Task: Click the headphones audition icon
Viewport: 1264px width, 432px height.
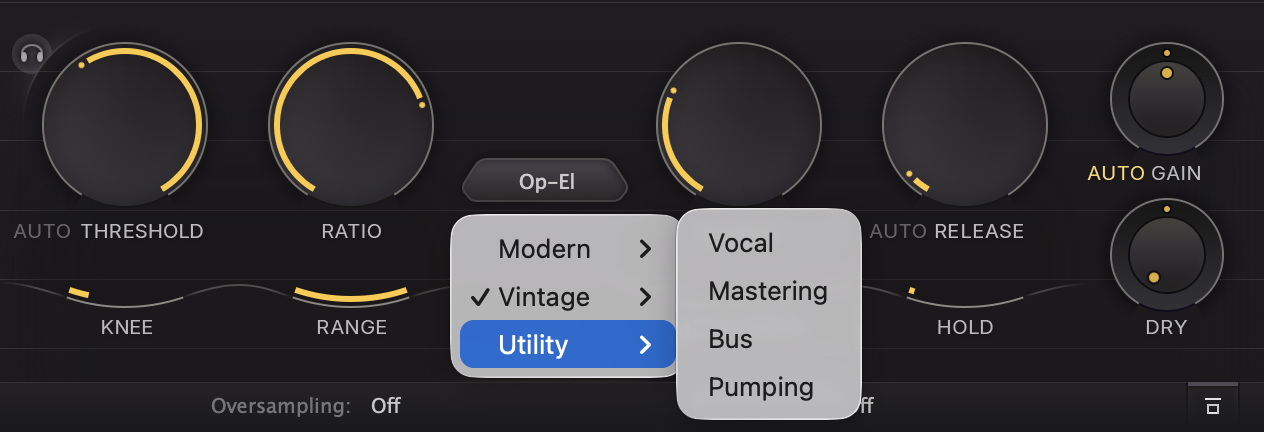Action: (x=31, y=53)
